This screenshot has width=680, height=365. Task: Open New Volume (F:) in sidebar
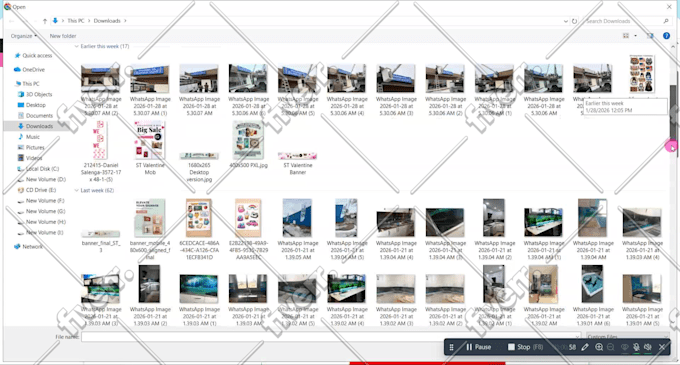(41, 201)
